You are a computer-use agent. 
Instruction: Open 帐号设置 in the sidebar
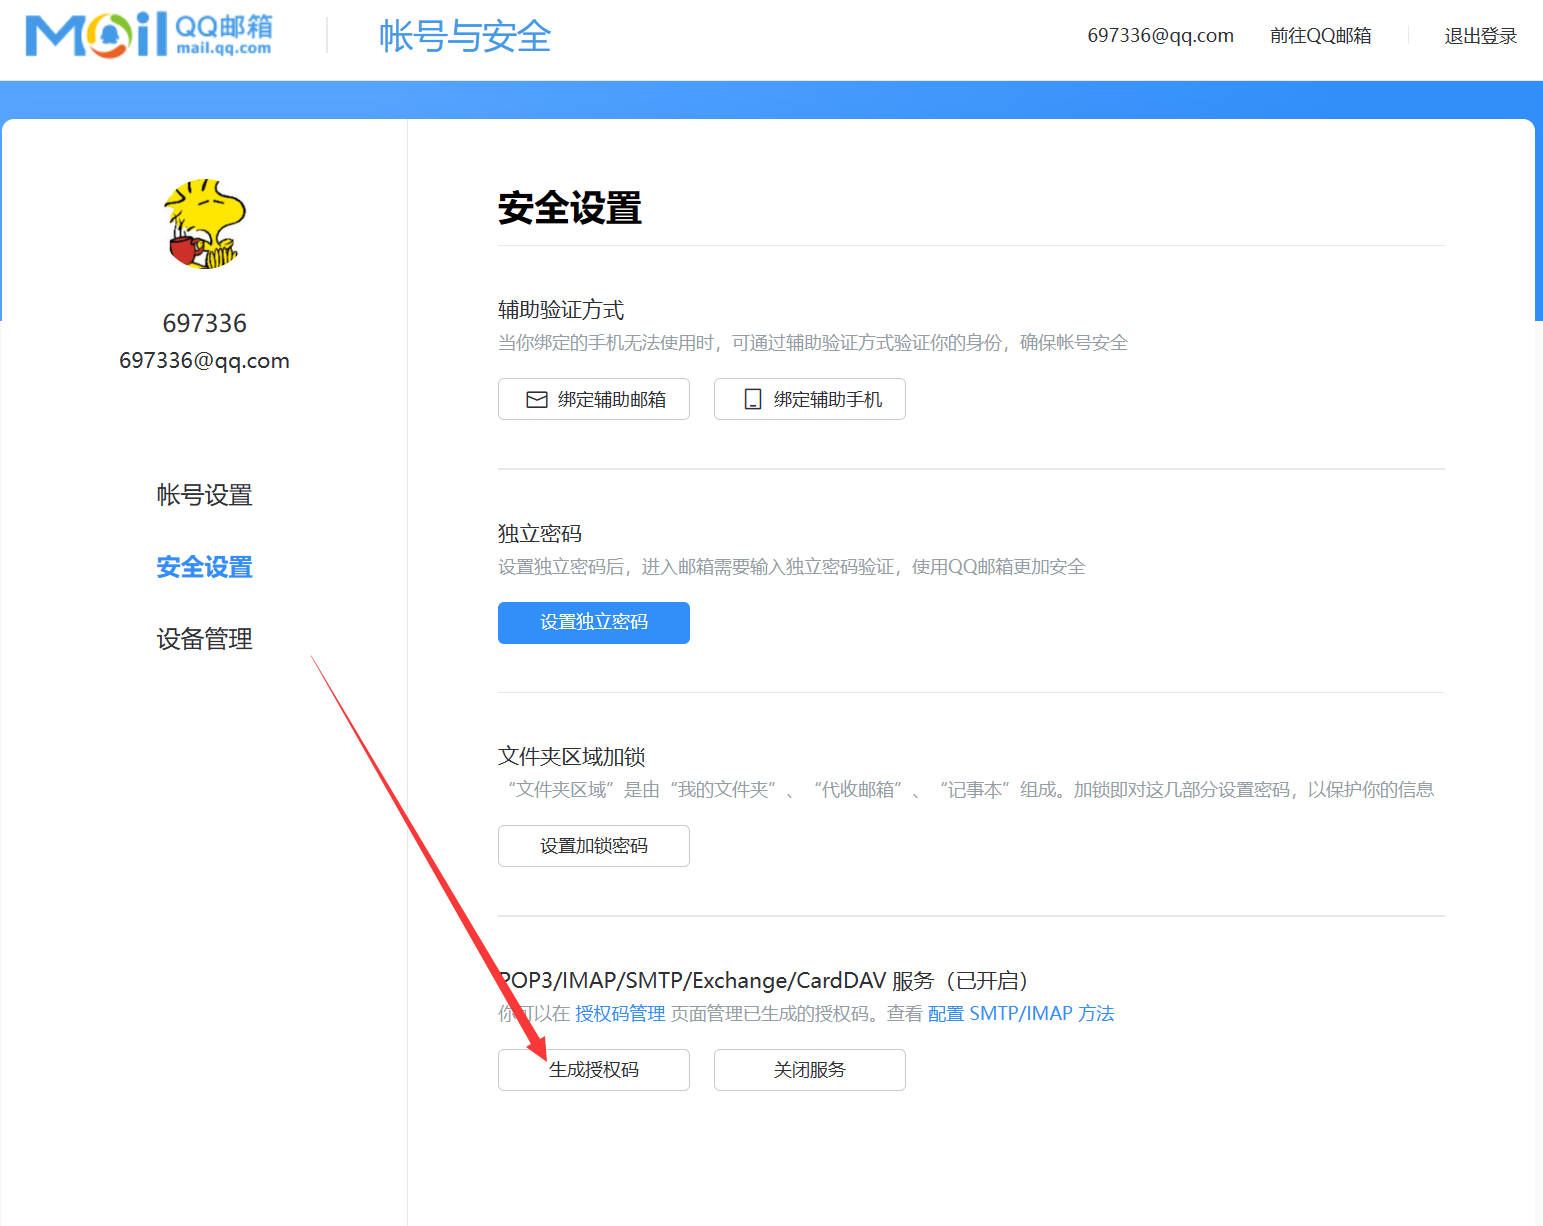[205, 495]
